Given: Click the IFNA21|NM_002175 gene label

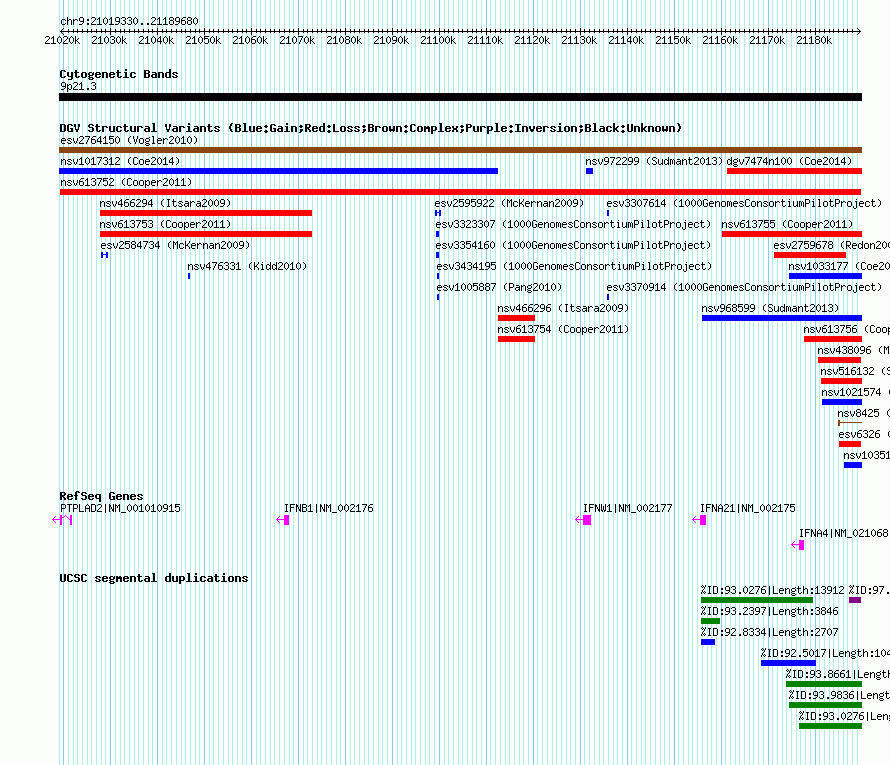Looking at the screenshot, I should click(x=748, y=508).
